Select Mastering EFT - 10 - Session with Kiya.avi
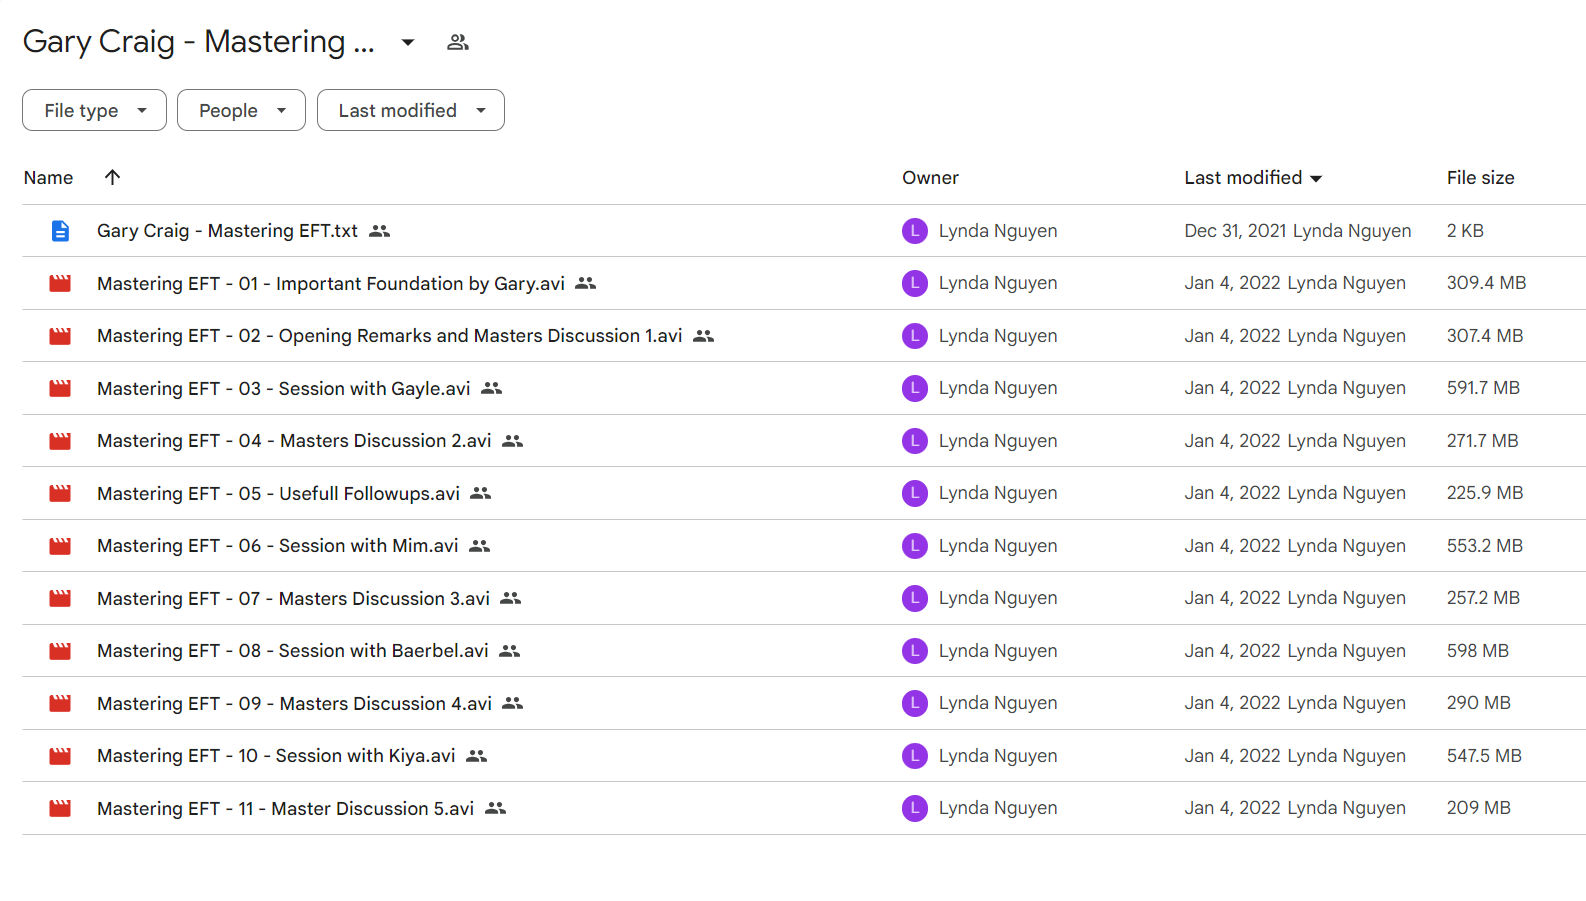The image size is (1586, 901). point(276,756)
